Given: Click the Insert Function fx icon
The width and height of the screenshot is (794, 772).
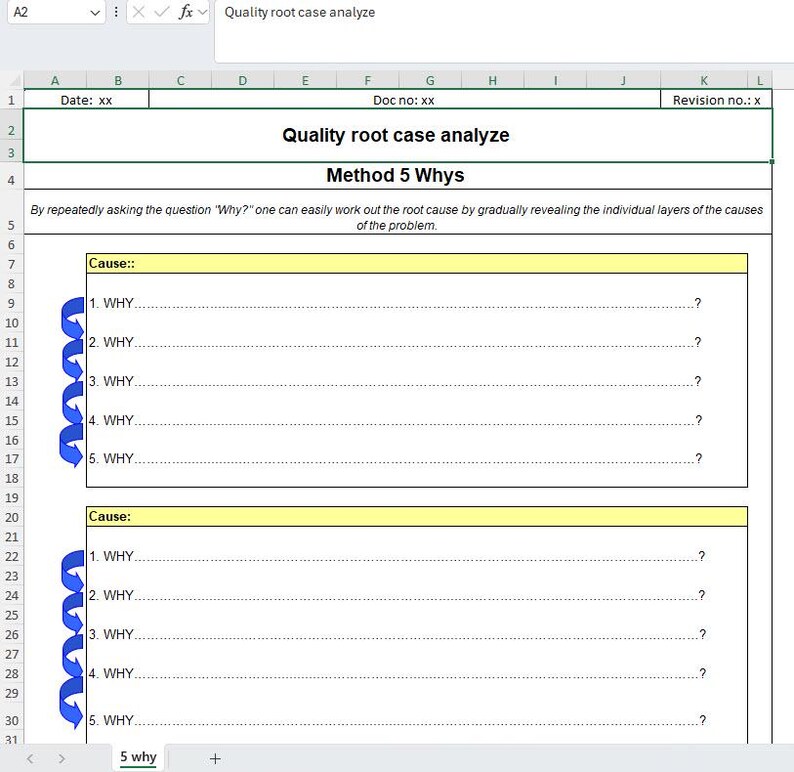Looking at the screenshot, I should pyautogui.click(x=186, y=12).
